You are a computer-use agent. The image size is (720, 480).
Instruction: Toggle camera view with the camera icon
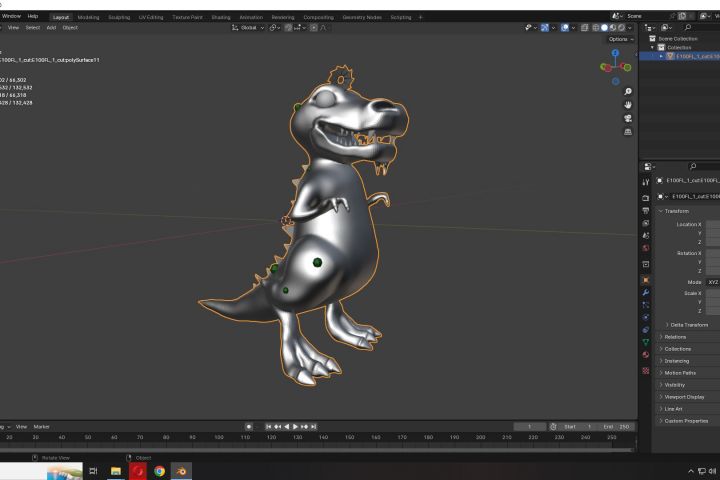point(628,118)
